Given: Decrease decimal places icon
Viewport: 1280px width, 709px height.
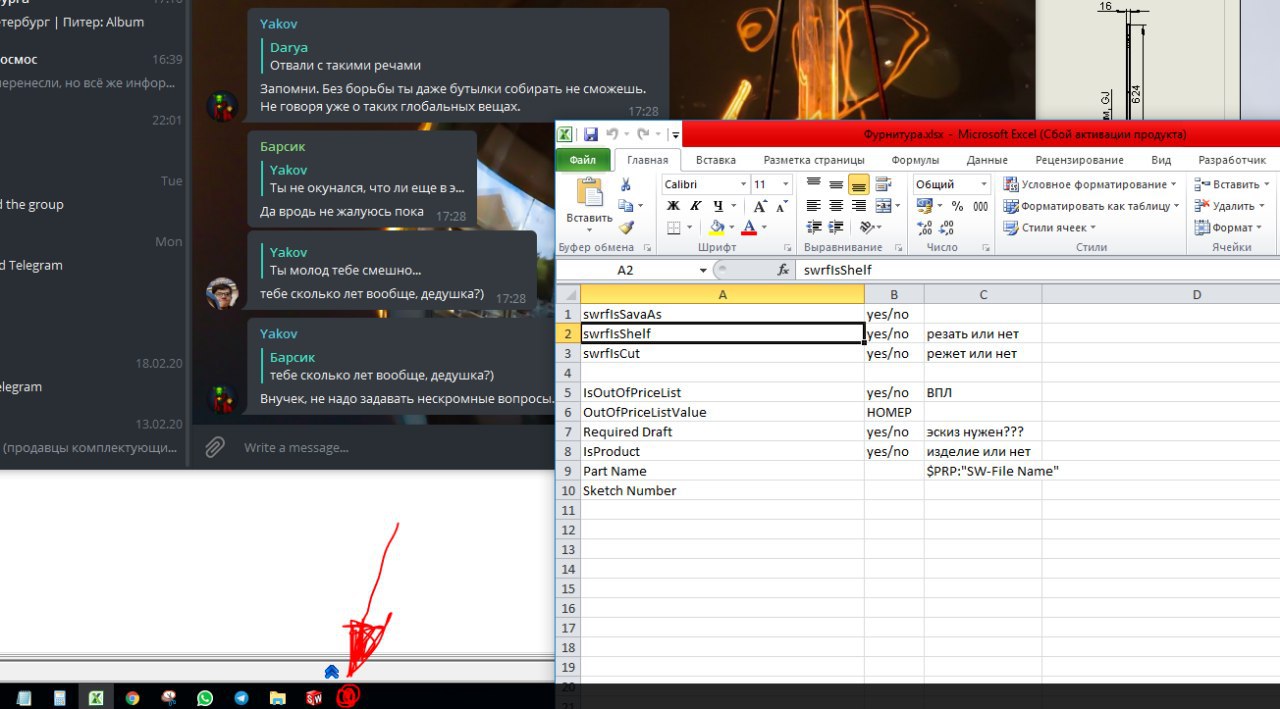Looking at the screenshot, I should click(x=945, y=228).
